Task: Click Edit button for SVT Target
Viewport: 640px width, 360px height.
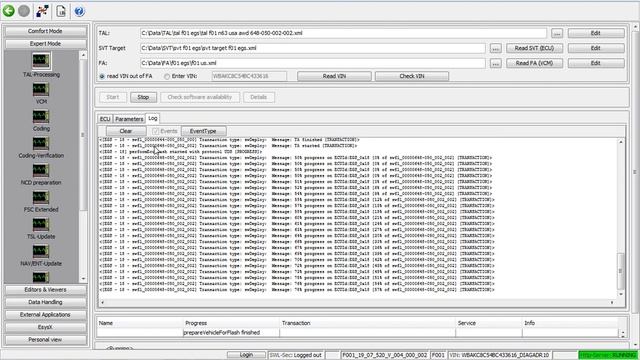Action: (596, 48)
